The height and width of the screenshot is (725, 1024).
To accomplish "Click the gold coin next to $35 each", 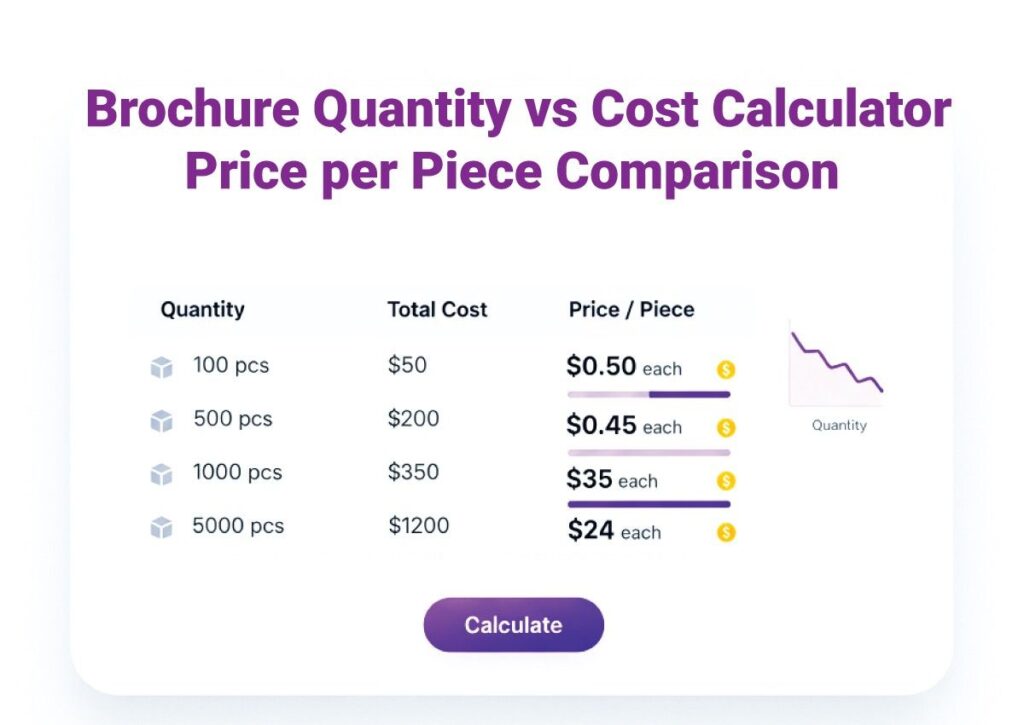I will pyautogui.click(x=726, y=481).
